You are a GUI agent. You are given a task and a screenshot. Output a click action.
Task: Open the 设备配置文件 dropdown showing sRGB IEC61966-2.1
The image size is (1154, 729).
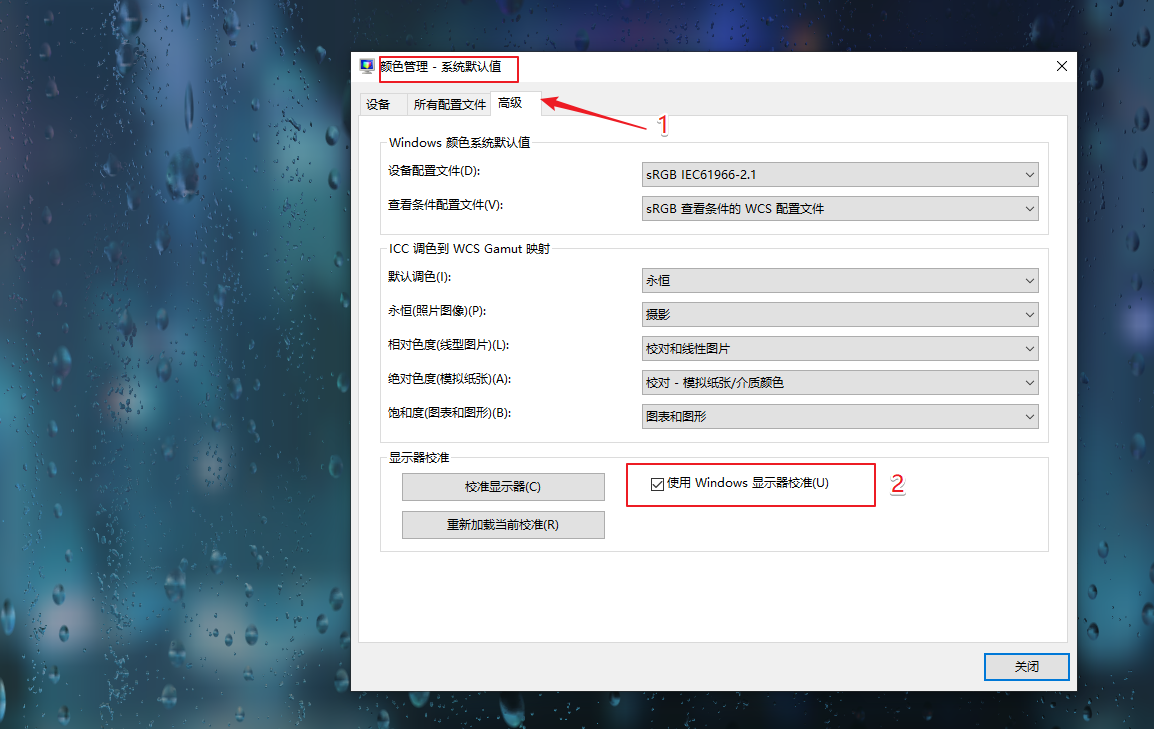tap(1030, 174)
